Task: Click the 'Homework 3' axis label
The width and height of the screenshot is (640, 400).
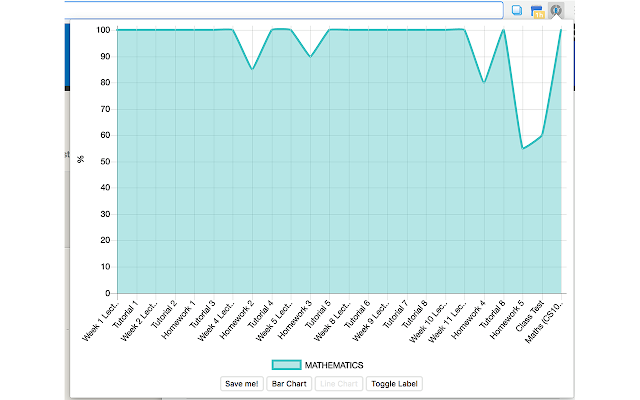Action: point(294,320)
